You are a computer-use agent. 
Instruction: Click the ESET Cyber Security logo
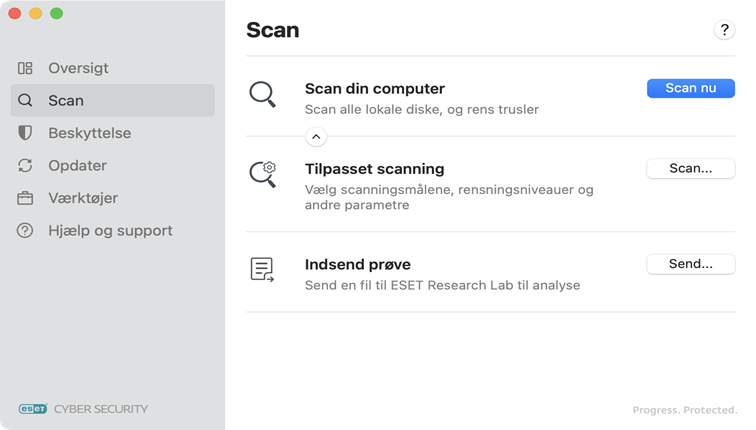click(x=83, y=408)
